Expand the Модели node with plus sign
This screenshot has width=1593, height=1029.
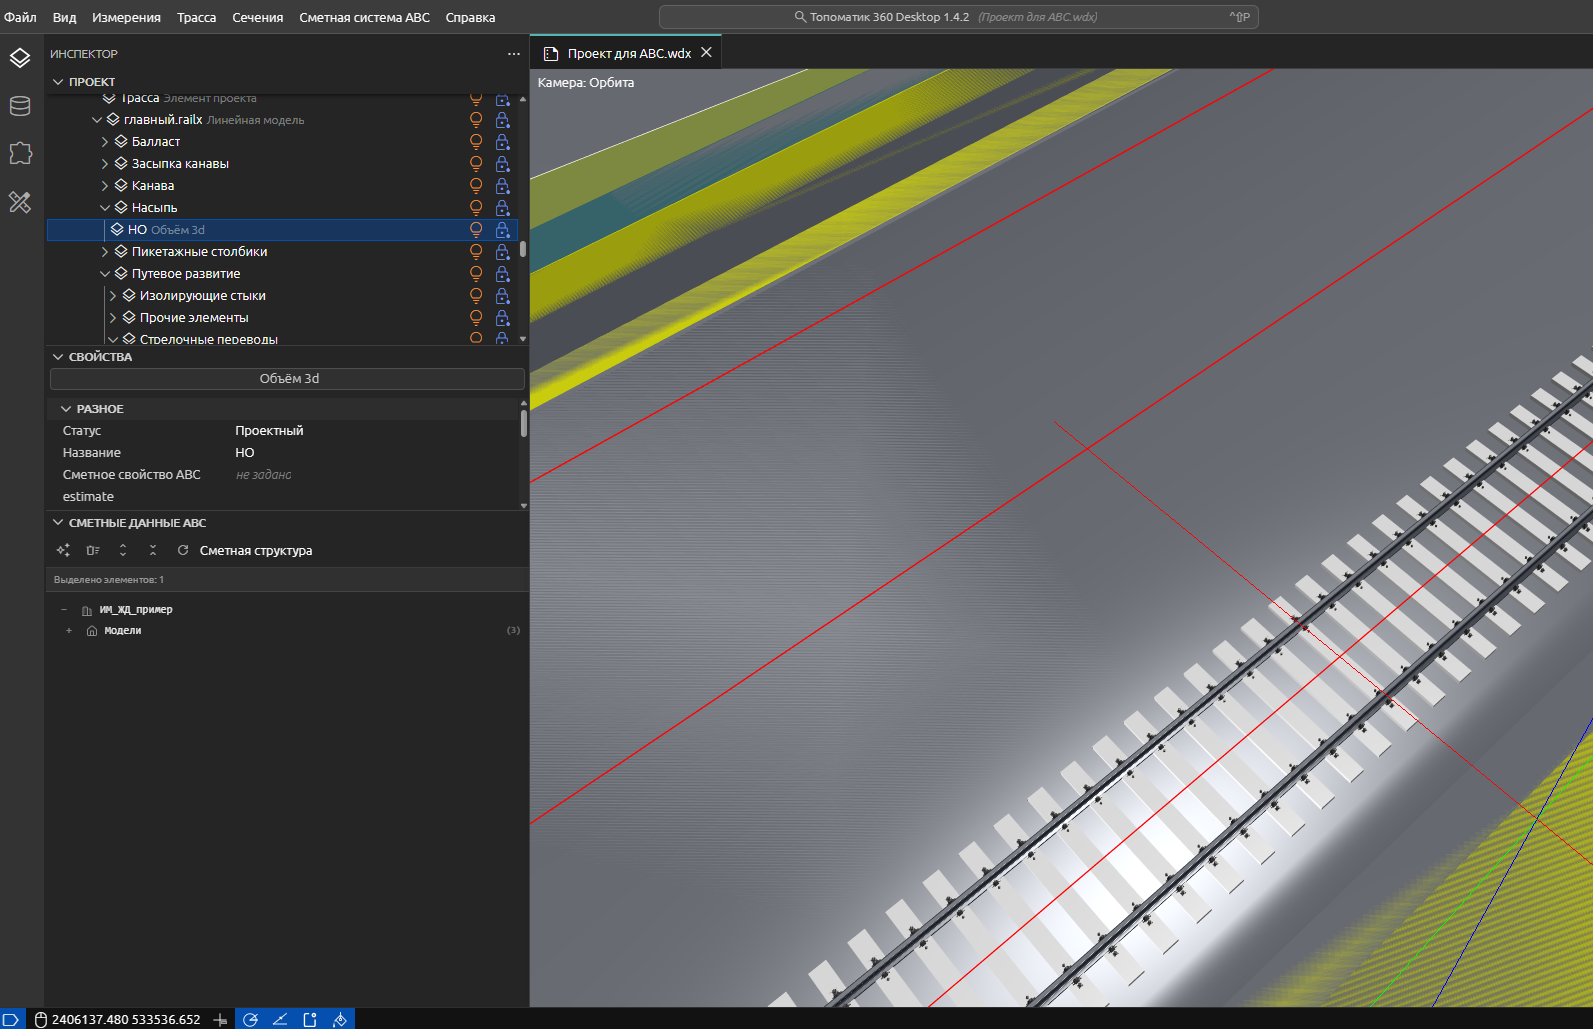tap(69, 631)
